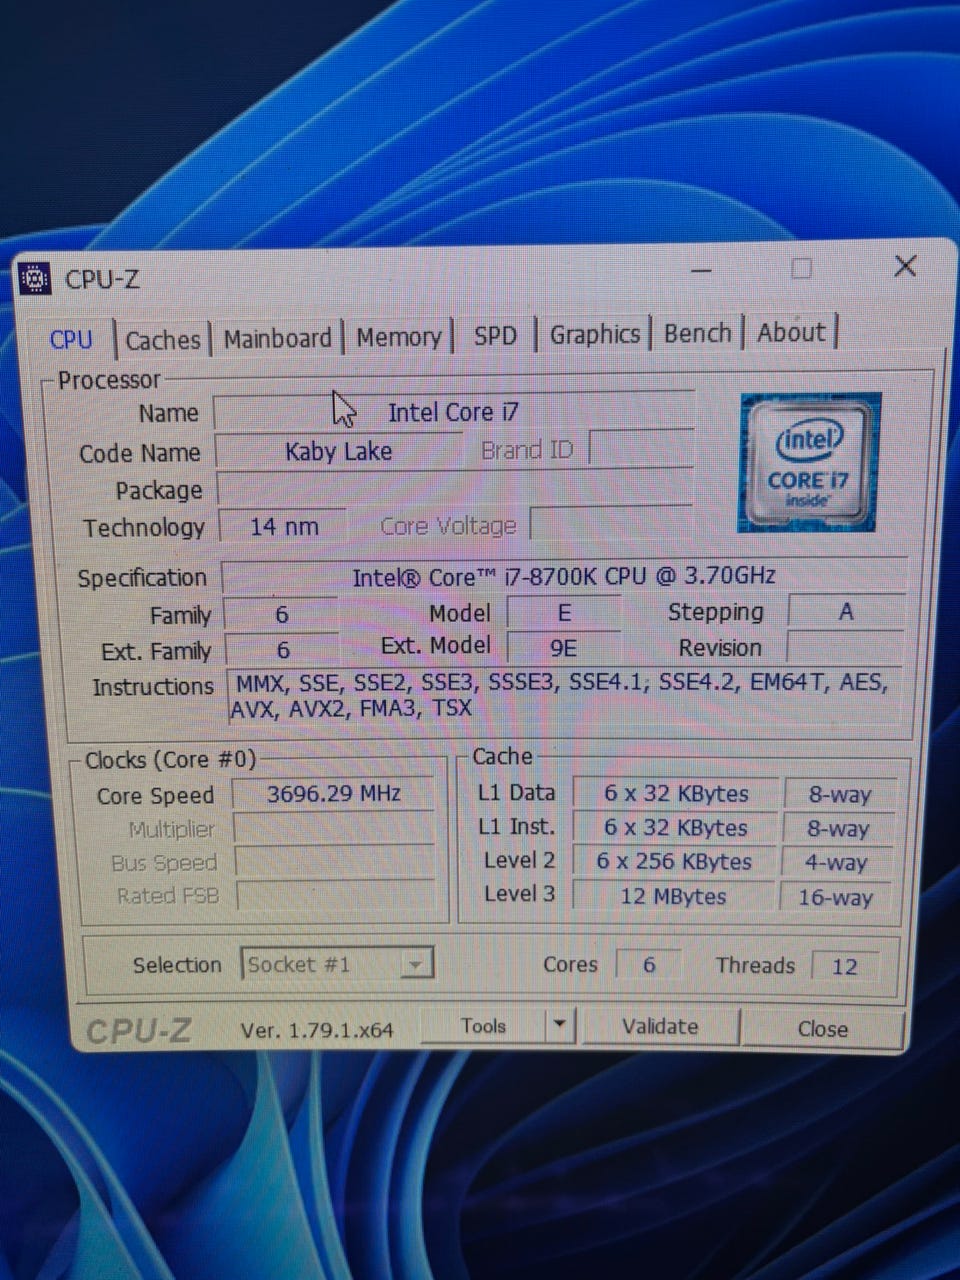Click Level 3 12 MBytes value
This screenshot has width=960, height=1280.
[676, 896]
